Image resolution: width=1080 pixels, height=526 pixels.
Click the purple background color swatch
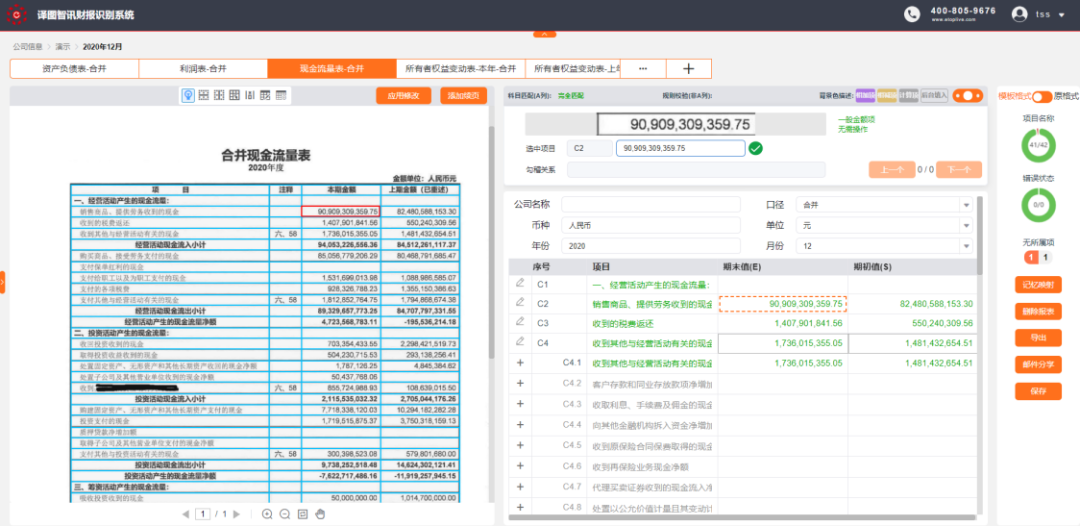(x=865, y=96)
